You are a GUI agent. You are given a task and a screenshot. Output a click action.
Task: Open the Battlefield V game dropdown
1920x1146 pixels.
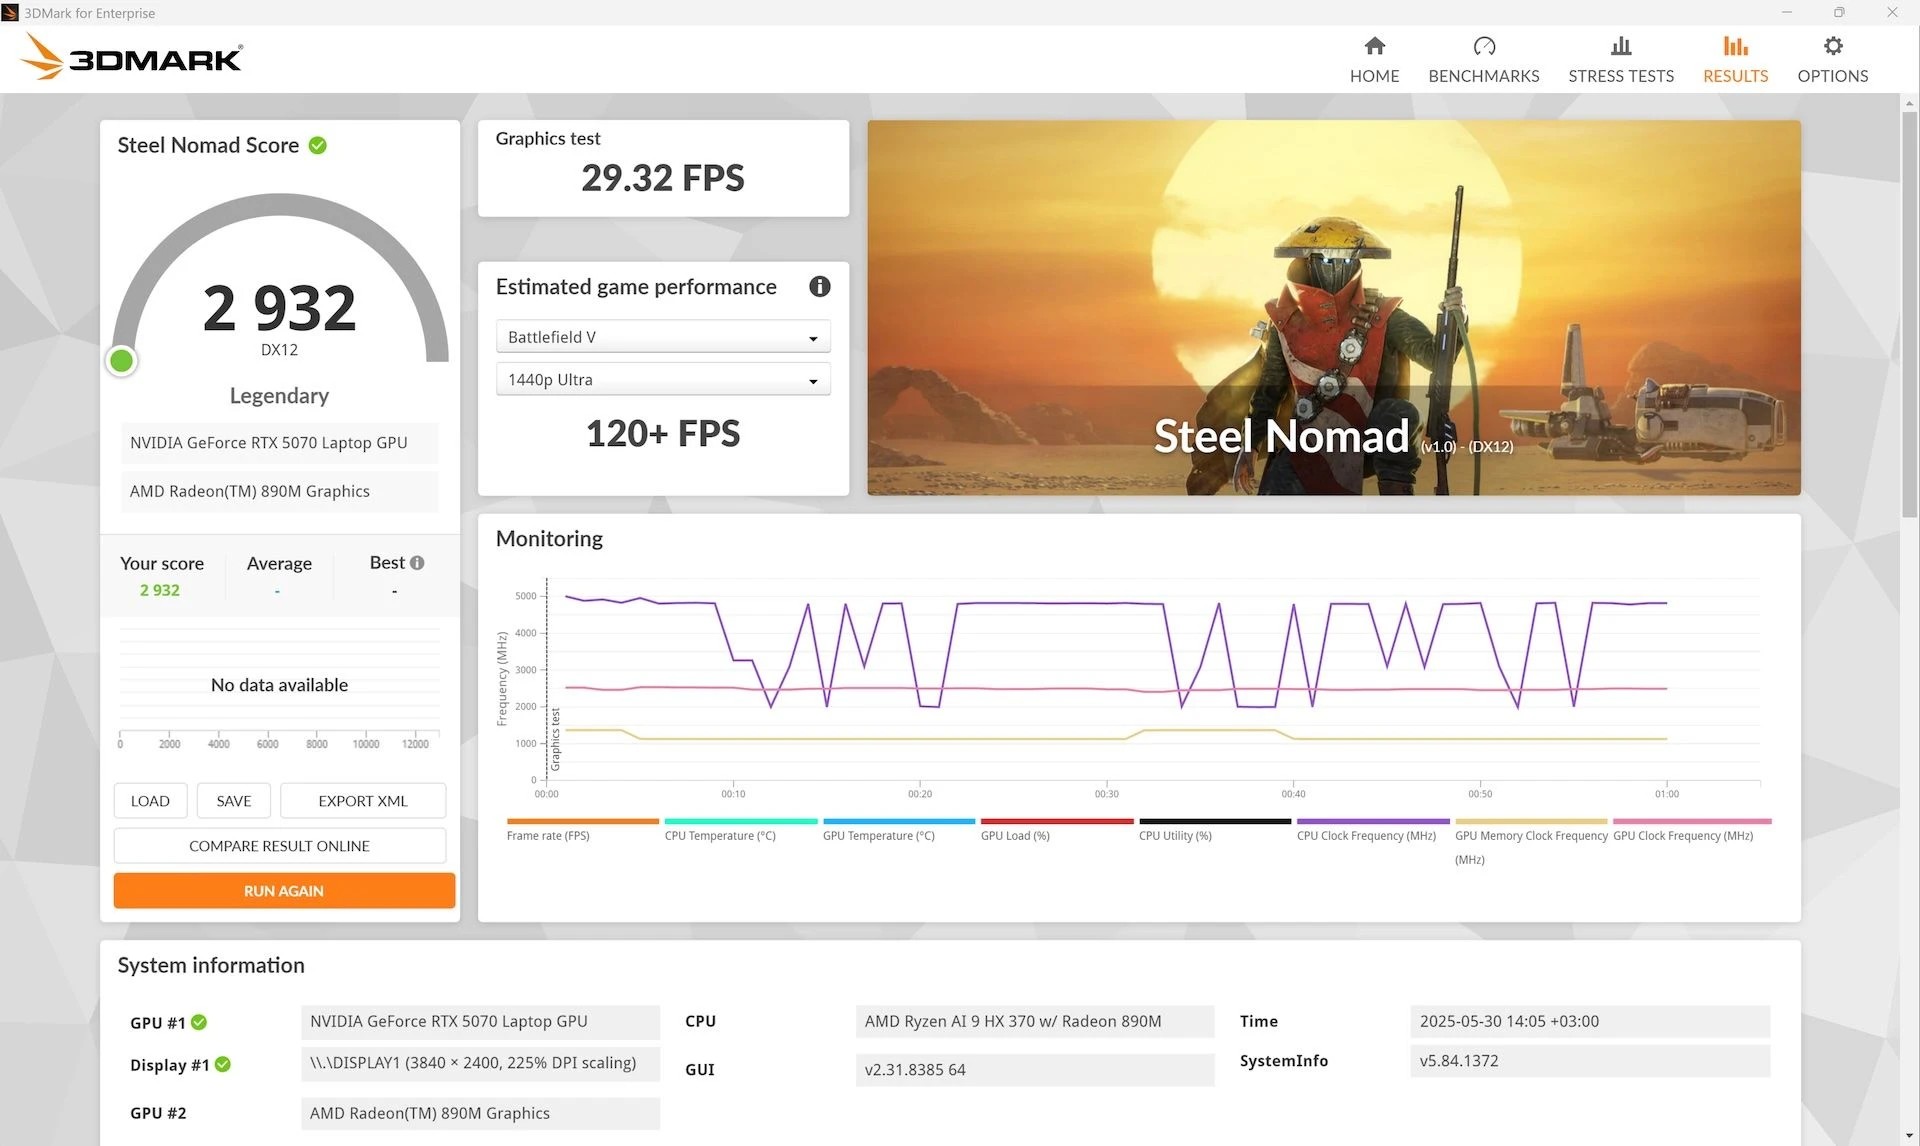coord(663,337)
